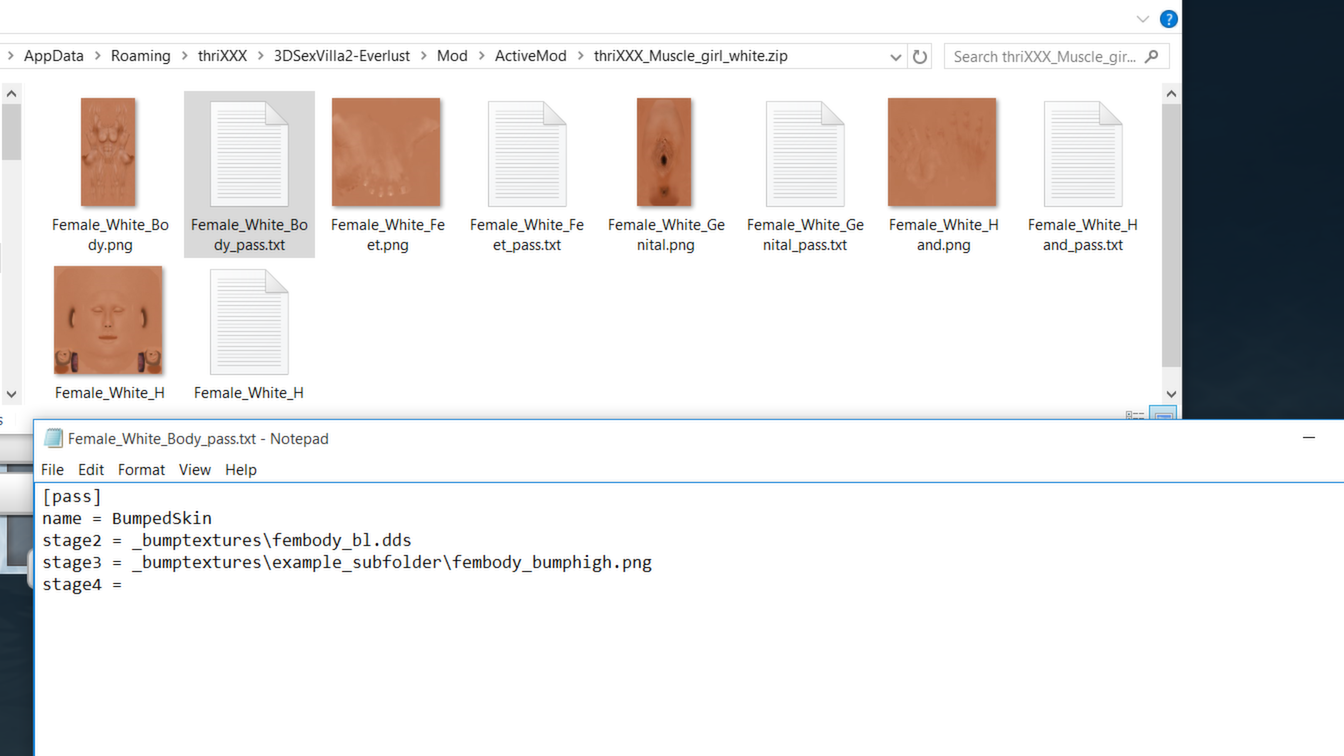Go to Mod folder breadcrumb
The height and width of the screenshot is (756, 1344).
tap(452, 56)
